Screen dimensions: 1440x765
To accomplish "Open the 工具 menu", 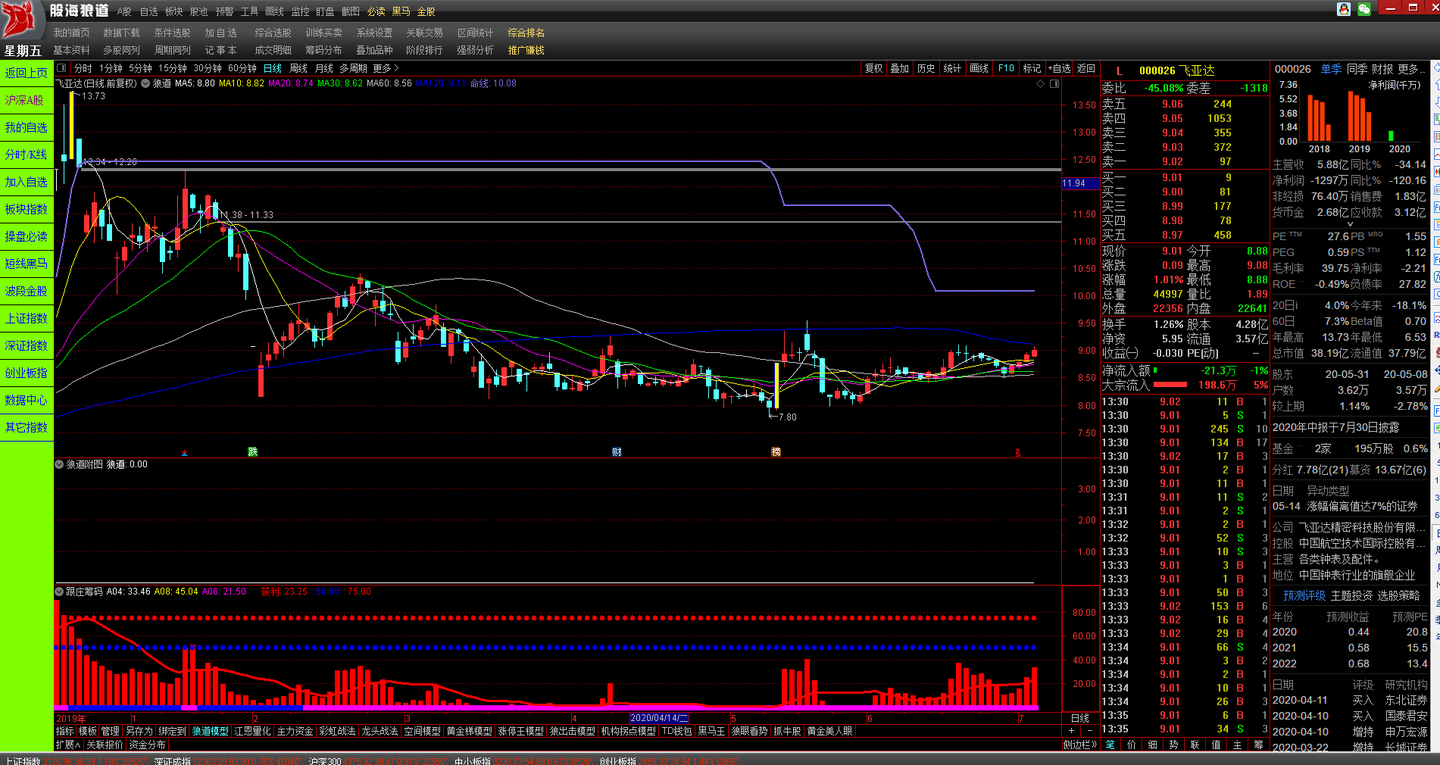I will pyautogui.click(x=249, y=11).
